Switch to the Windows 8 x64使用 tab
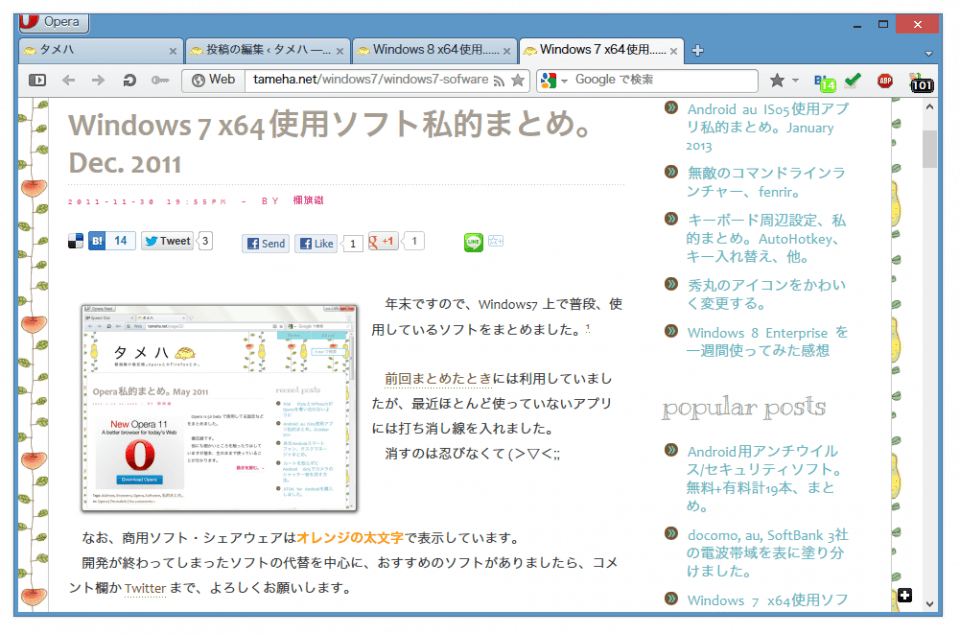The height and width of the screenshot is (634, 960). tap(435, 50)
